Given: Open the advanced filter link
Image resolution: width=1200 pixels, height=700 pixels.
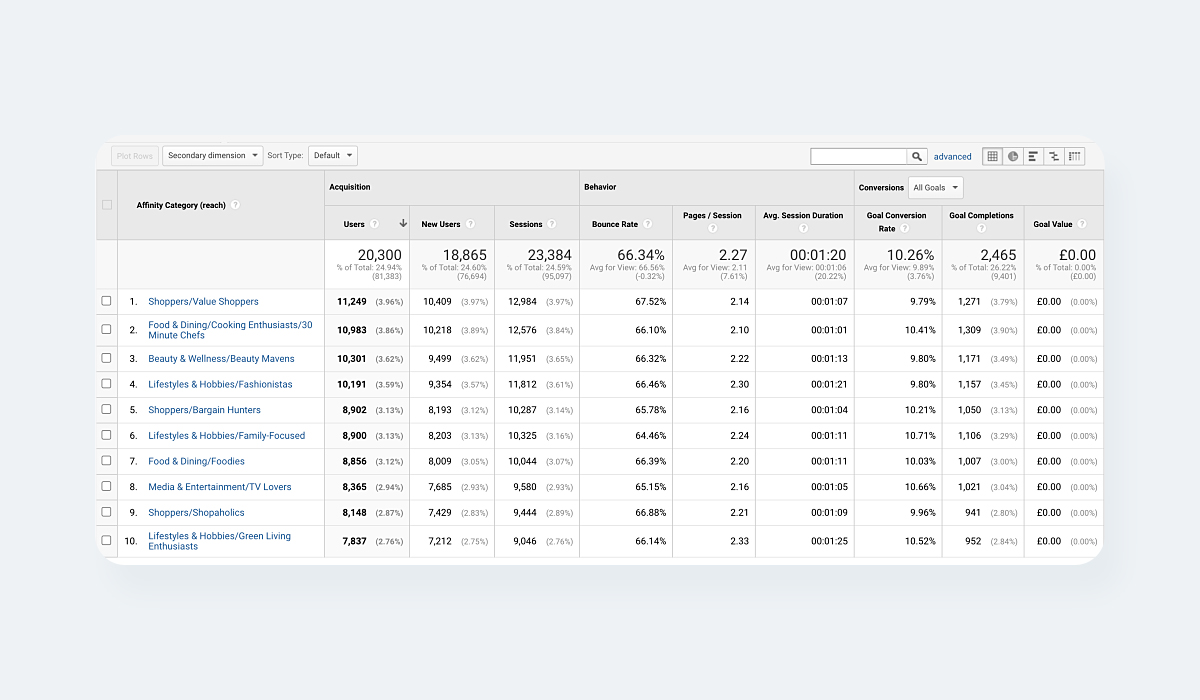Looking at the screenshot, I should coord(953,156).
